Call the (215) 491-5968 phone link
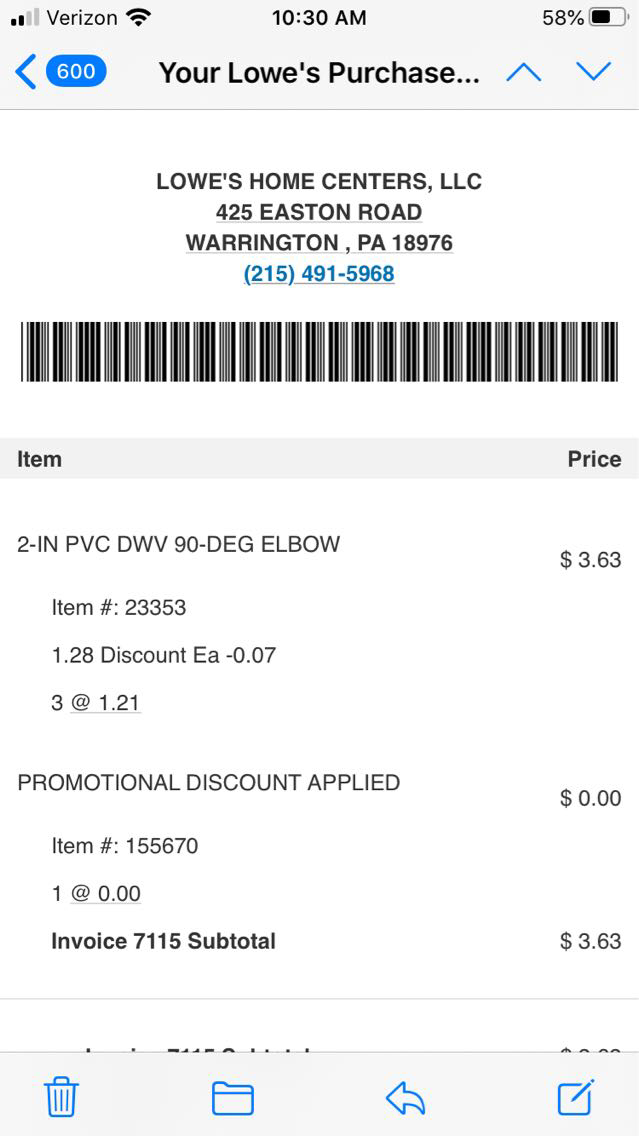 319,274
